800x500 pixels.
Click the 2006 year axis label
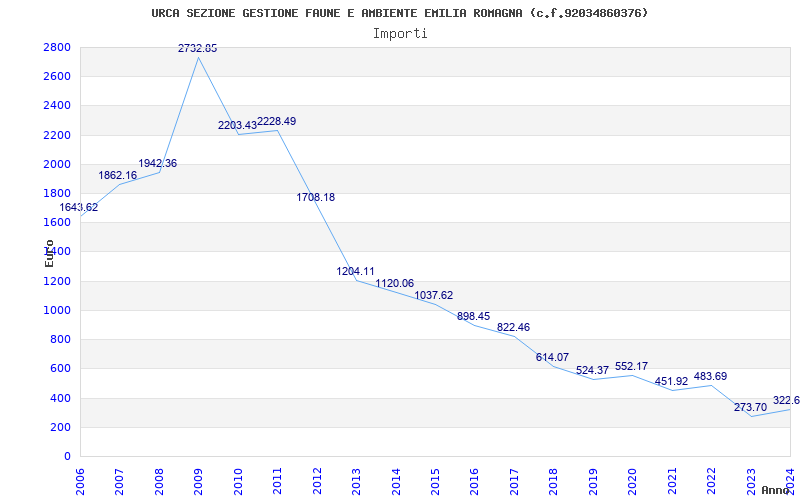click(80, 482)
